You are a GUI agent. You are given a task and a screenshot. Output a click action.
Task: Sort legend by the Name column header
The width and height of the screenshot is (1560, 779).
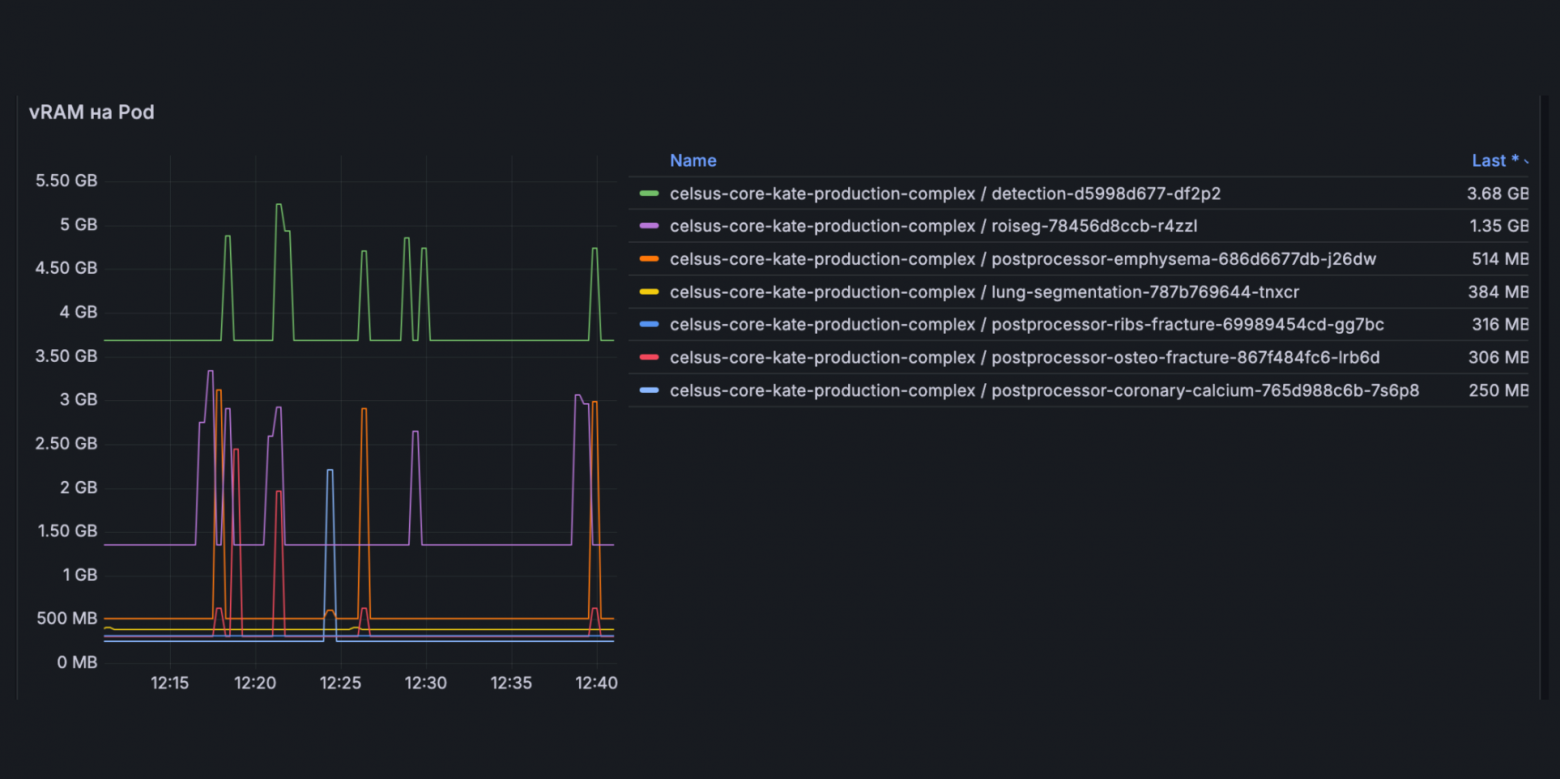[693, 161]
